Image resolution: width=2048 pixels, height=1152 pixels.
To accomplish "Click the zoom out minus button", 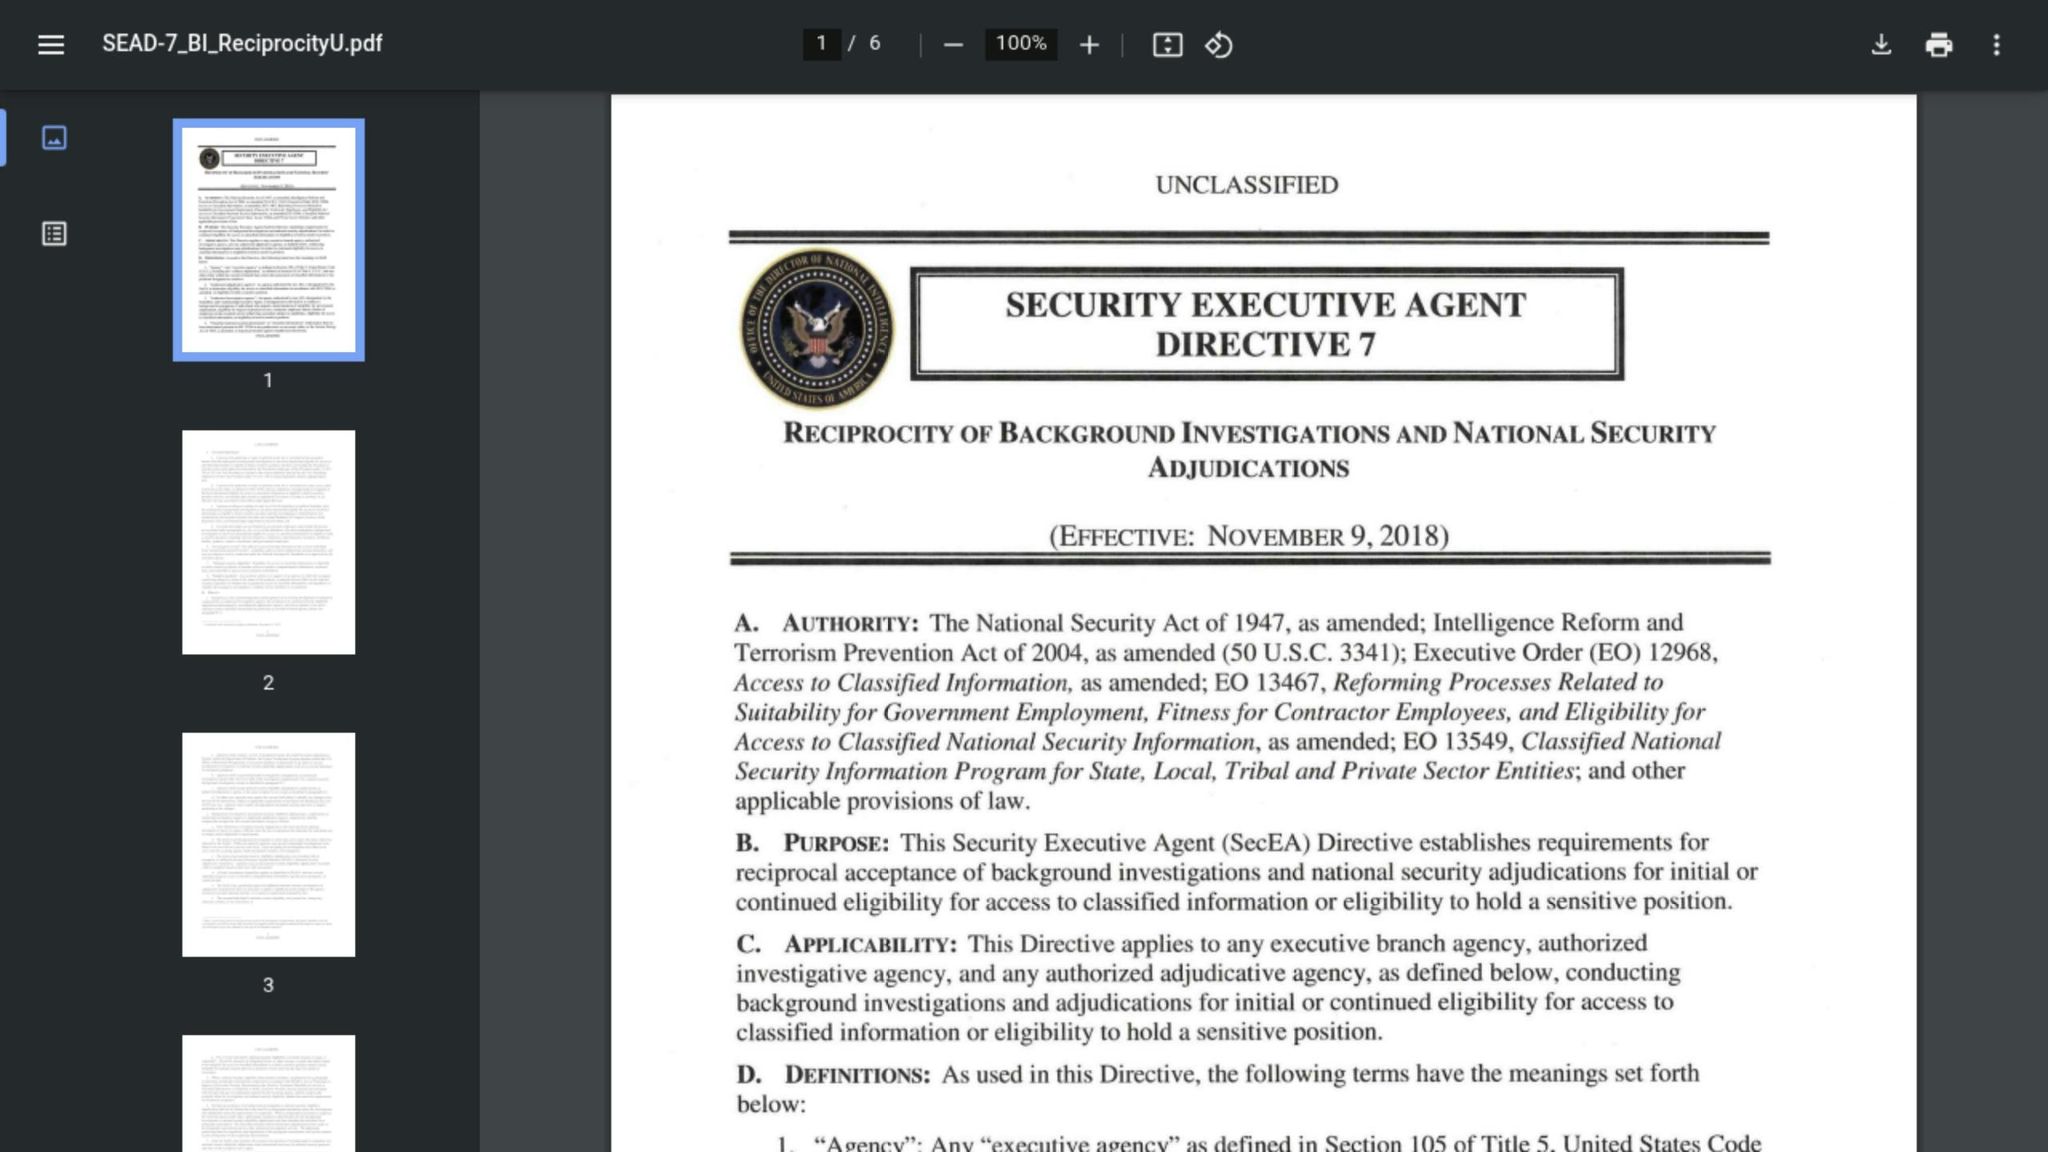I will [953, 45].
